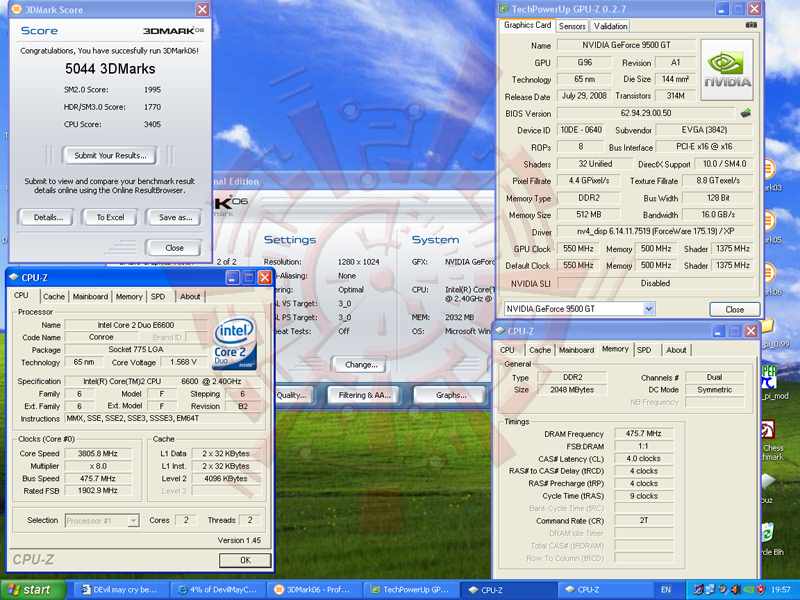
Task: Click the 3DMark06 taskbar button
Action: tap(313, 590)
